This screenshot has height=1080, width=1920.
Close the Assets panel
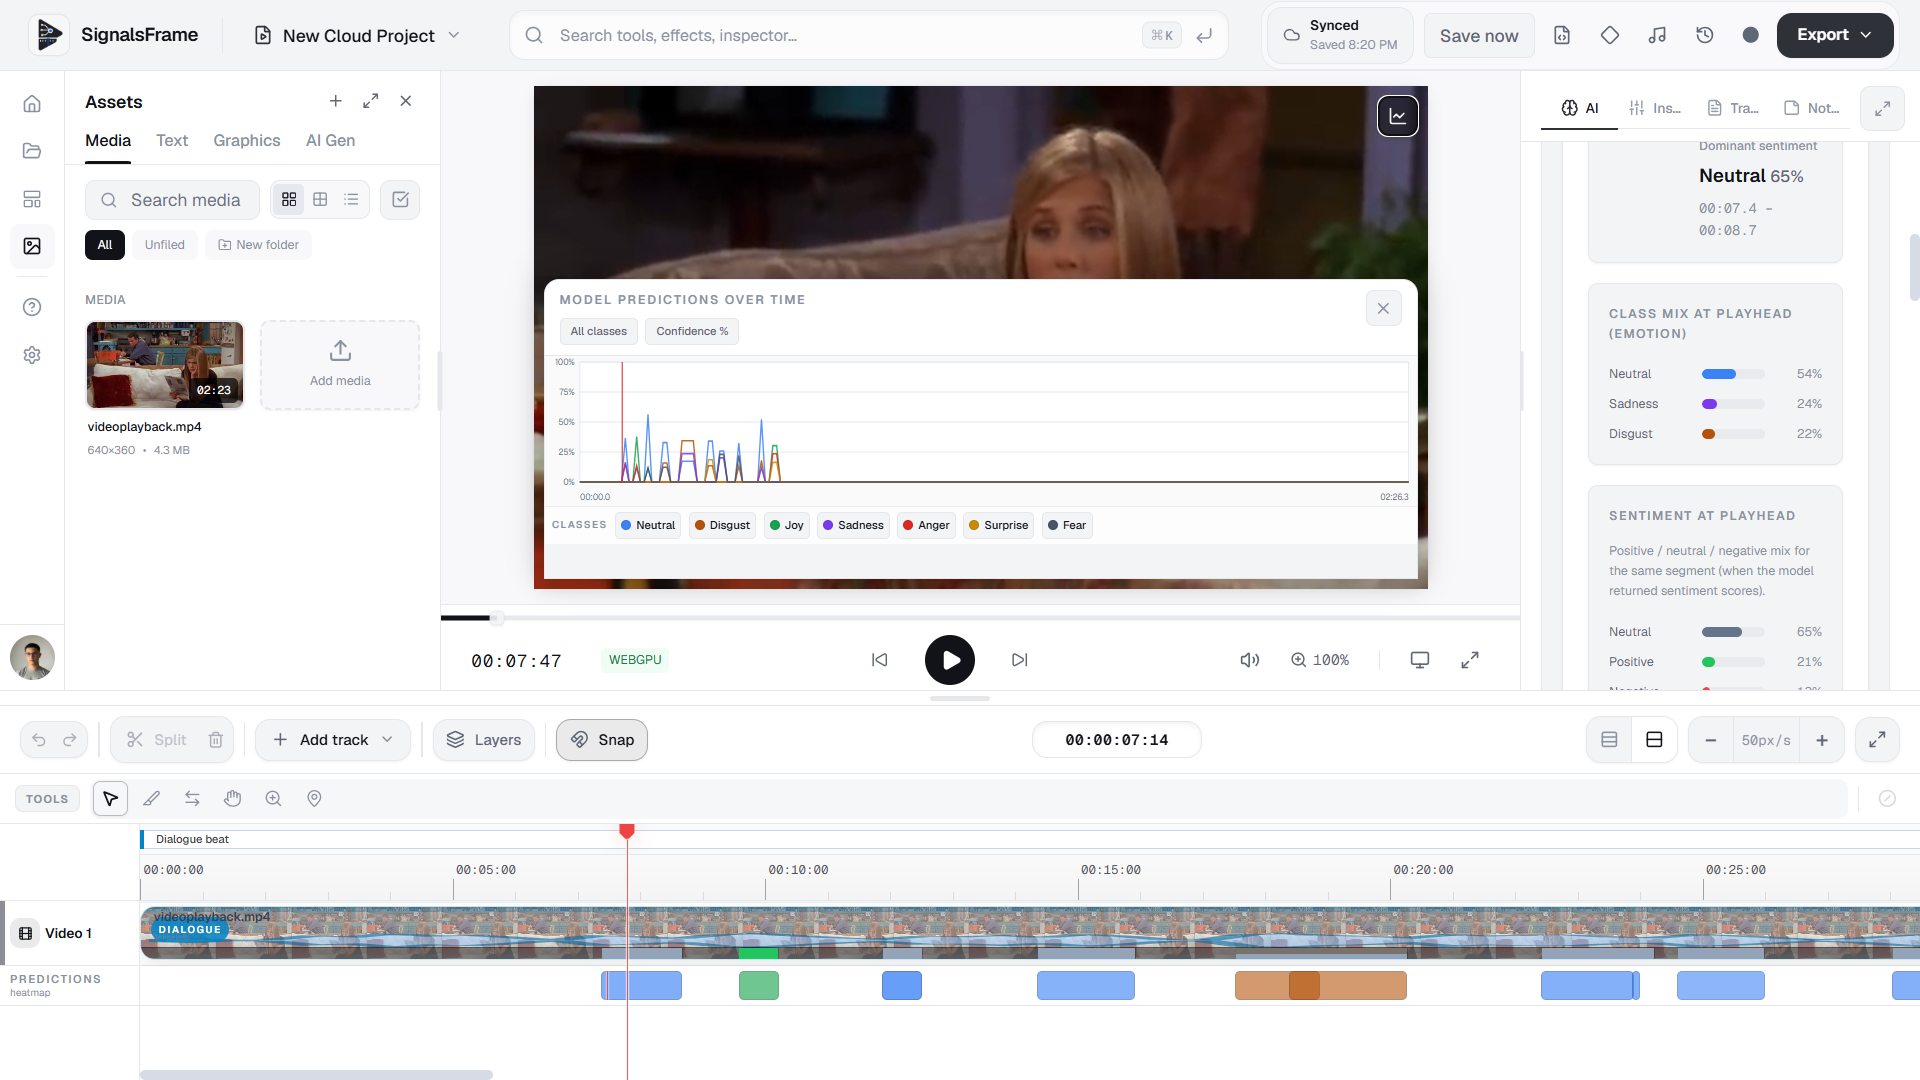coord(406,101)
